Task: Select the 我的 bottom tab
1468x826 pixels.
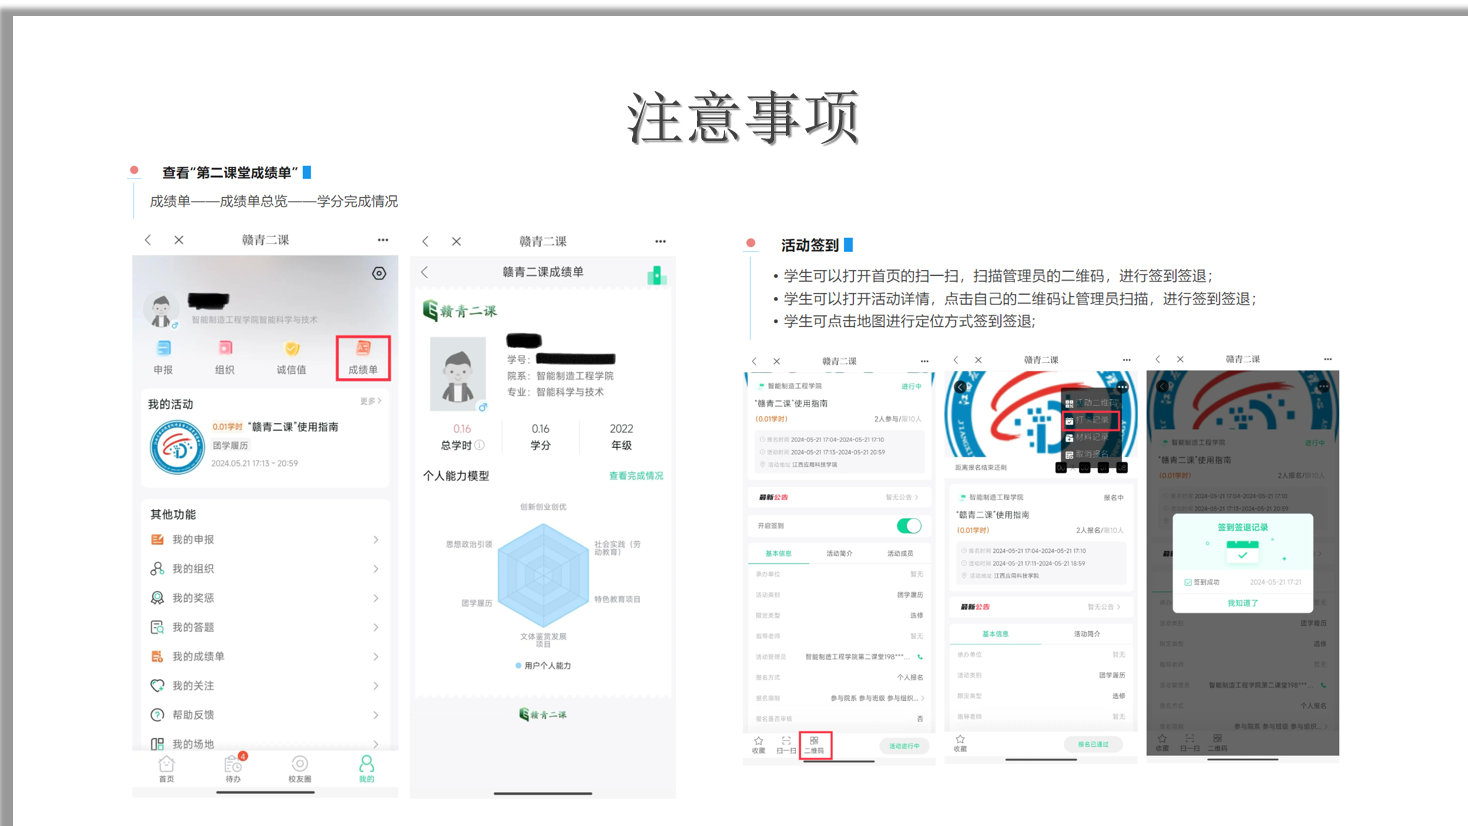Action: 366,768
